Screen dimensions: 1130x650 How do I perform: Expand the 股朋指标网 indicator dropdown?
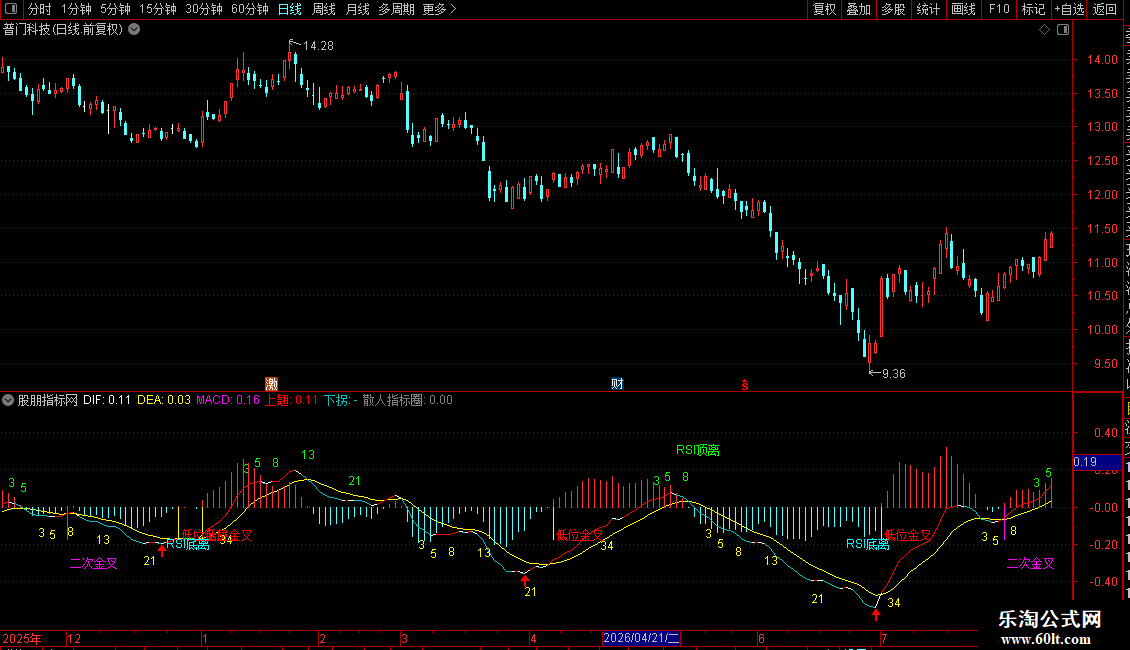coord(8,400)
